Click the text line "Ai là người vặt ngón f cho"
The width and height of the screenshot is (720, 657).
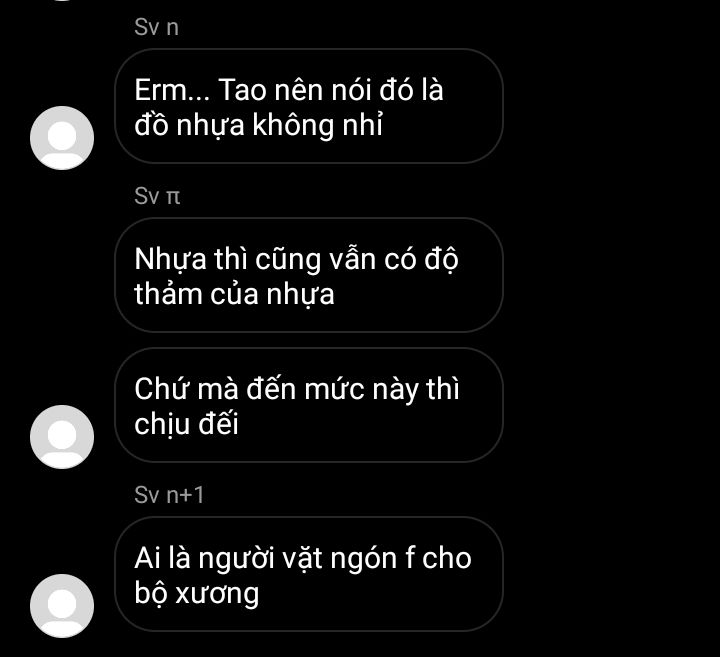303,558
